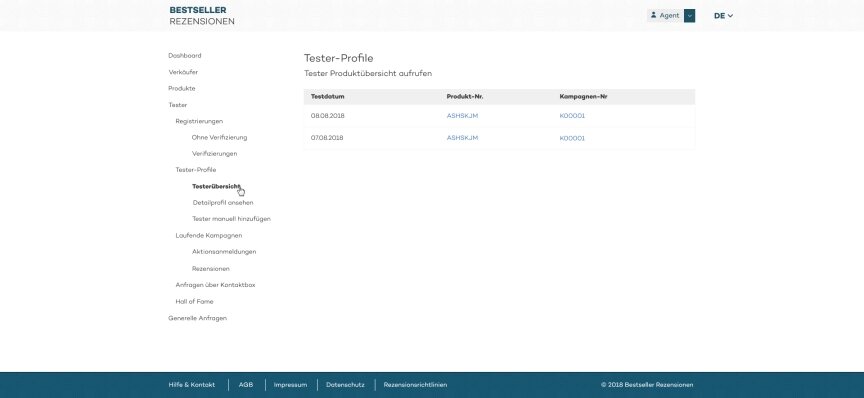Click Tester Produktübersicht aufrufen subtitle
This screenshot has width=864, height=398.
point(368,73)
